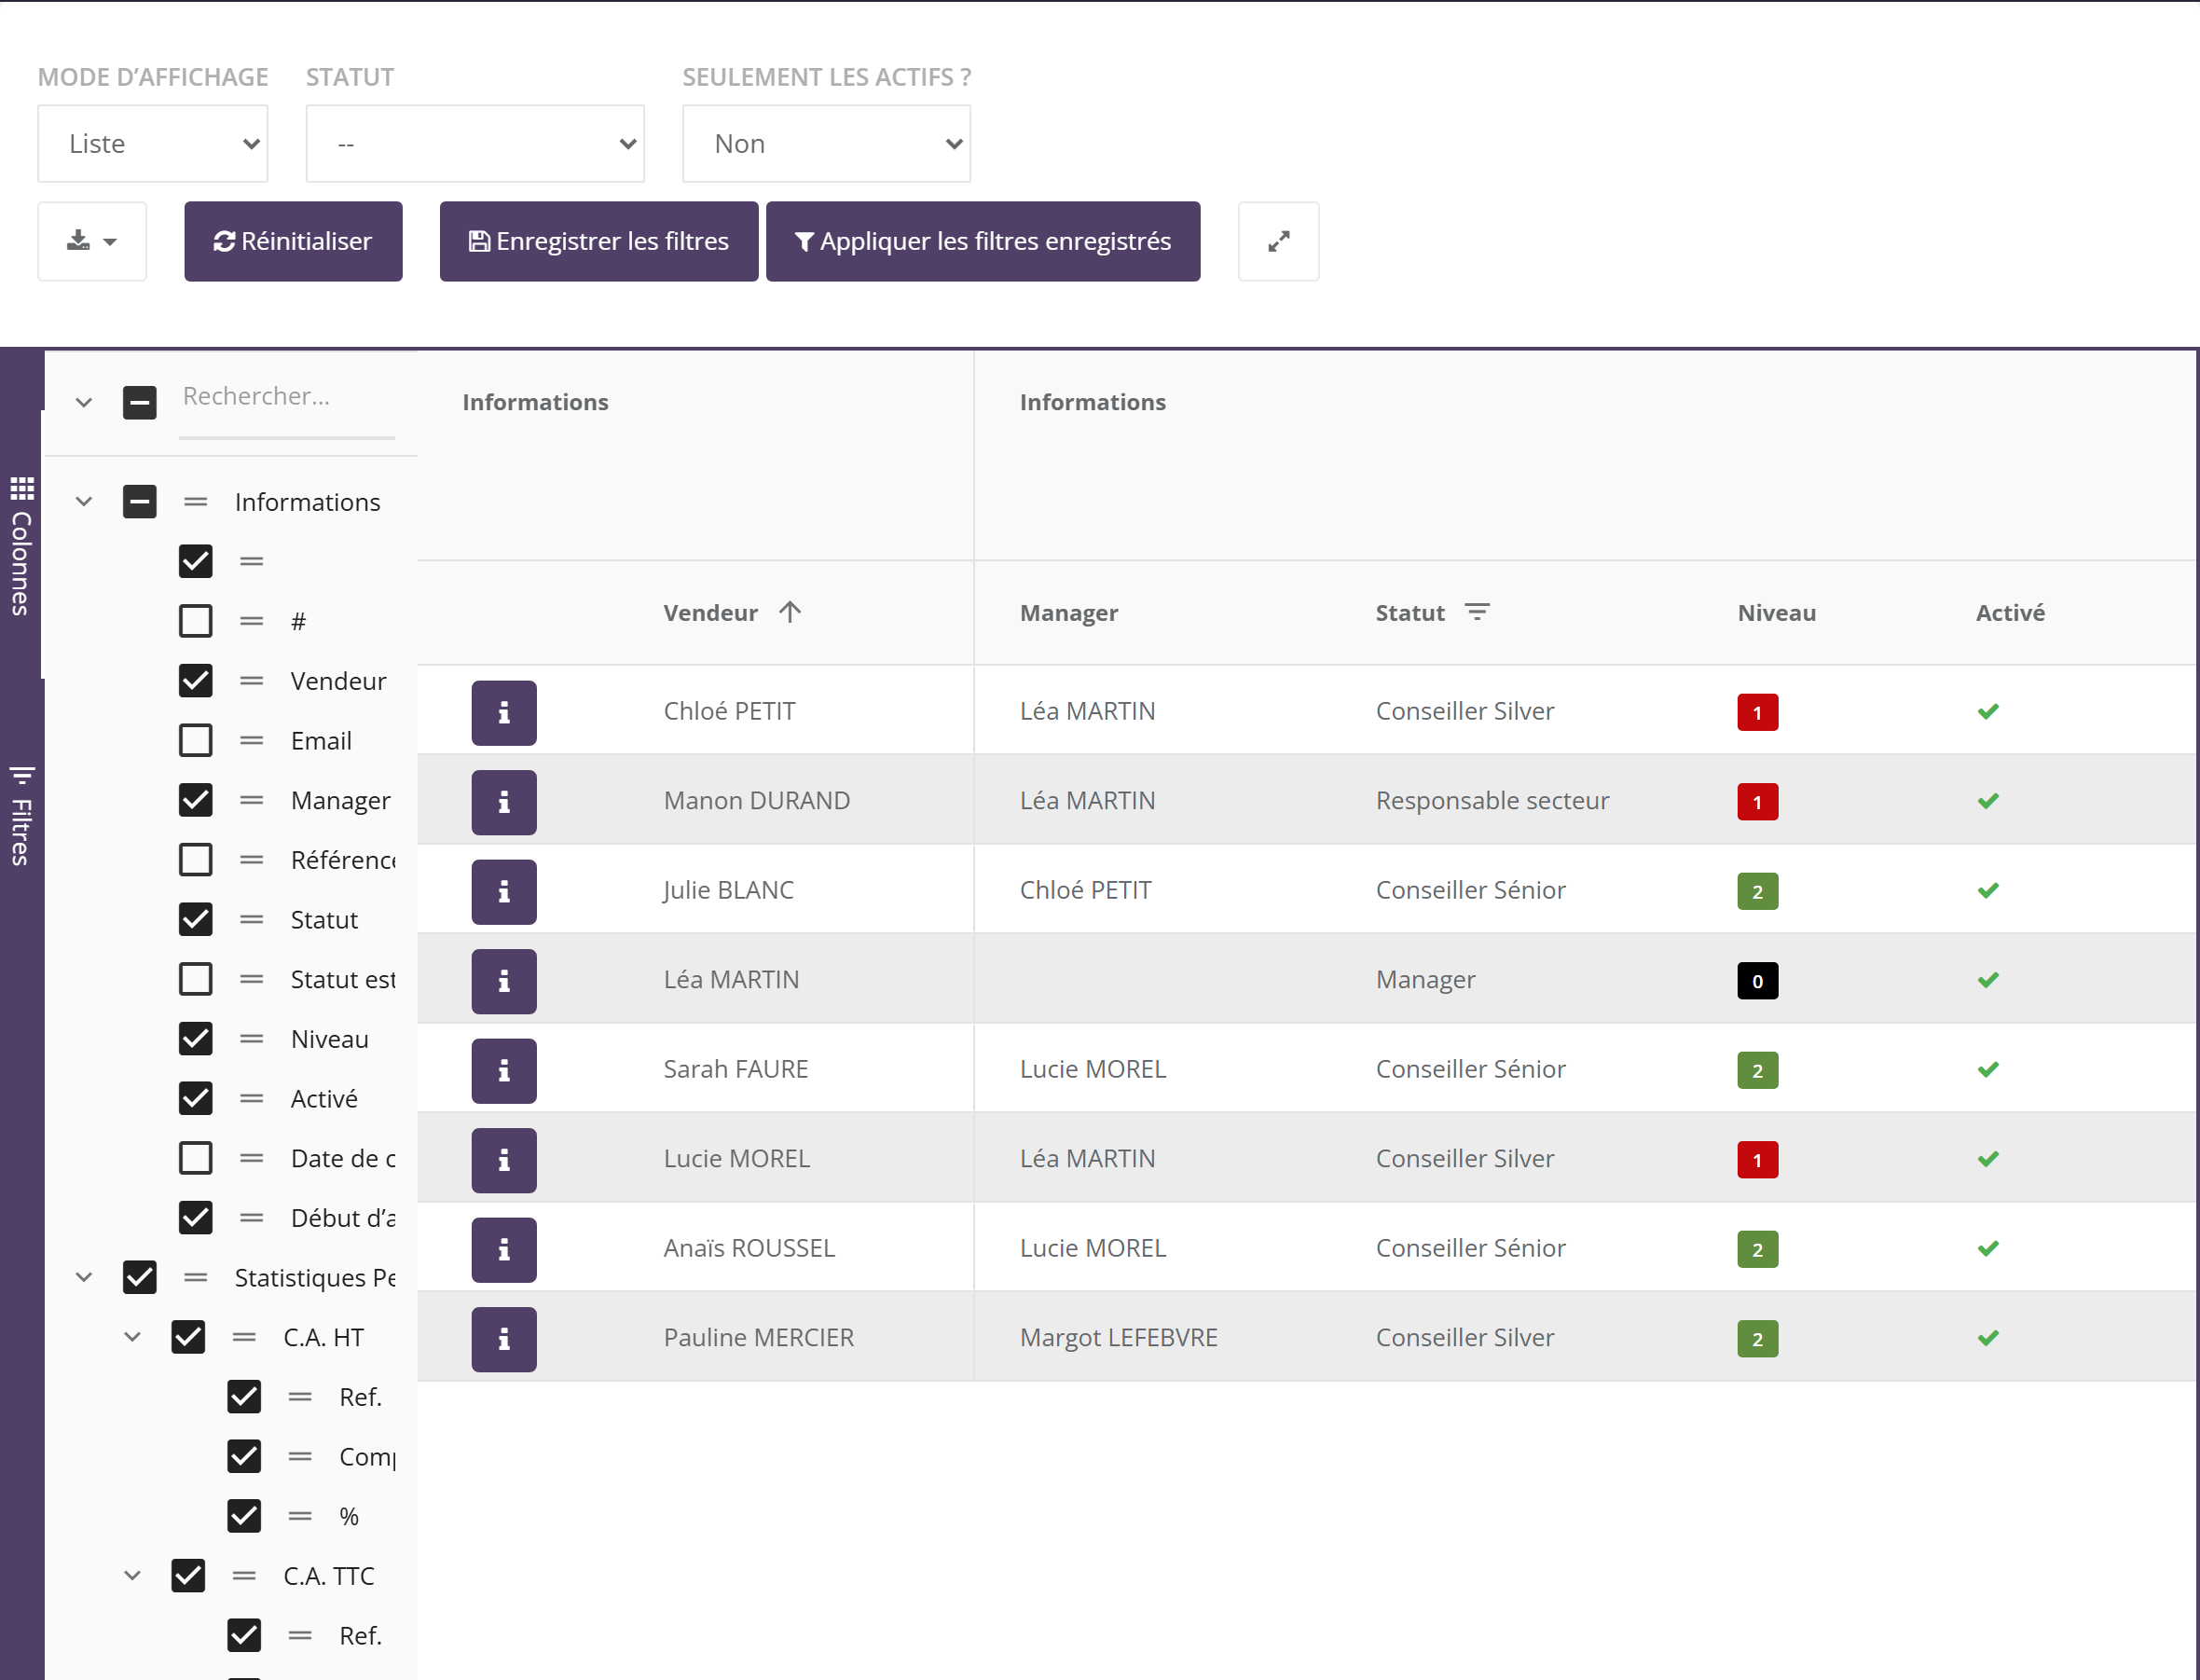Click drag handle next to # column item
This screenshot has width=2200, height=1680.
[252, 621]
